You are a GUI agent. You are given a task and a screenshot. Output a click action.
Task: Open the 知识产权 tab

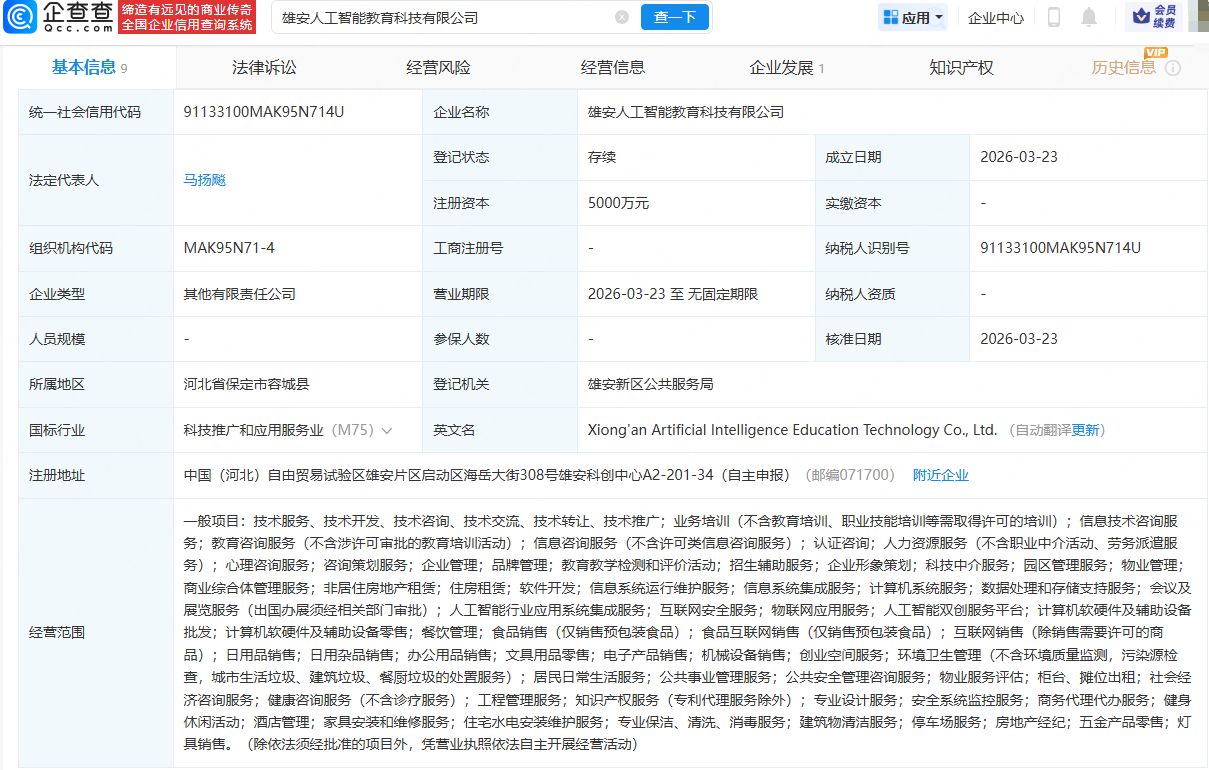(961, 68)
